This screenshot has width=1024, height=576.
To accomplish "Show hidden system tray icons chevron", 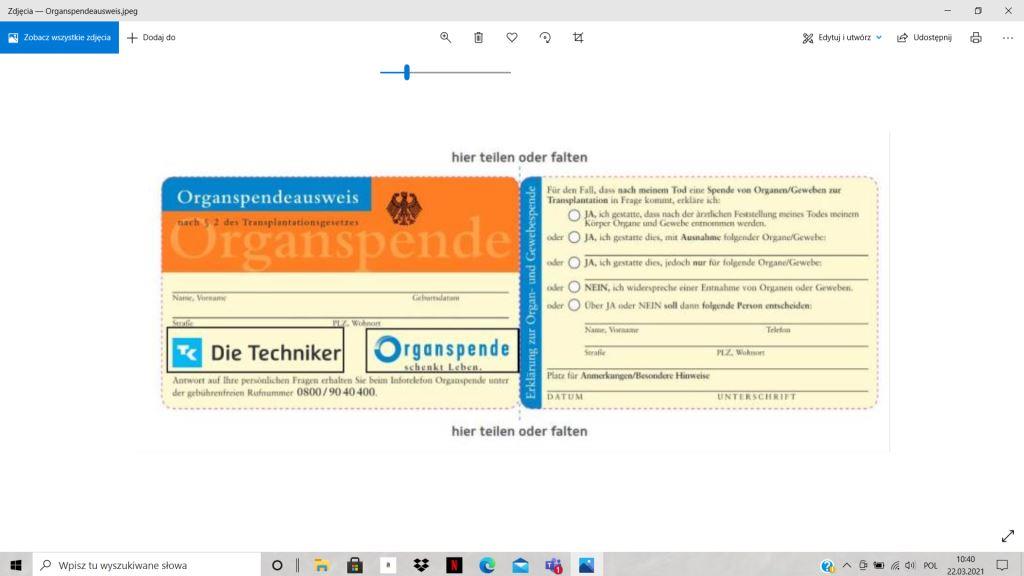I will point(847,565).
